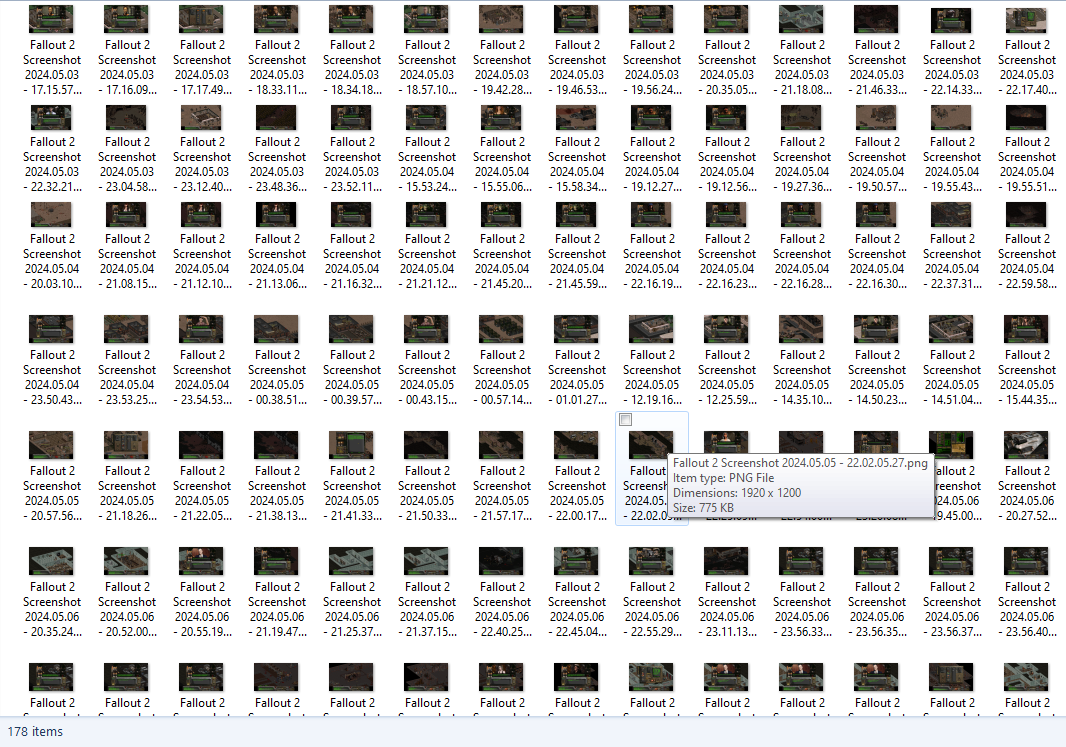Select thumbnail of screenshot 2024.05.03 - 18.34.18
This screenshot has width=1066, height=747.
pyautogui.click(x=351, y=19)
